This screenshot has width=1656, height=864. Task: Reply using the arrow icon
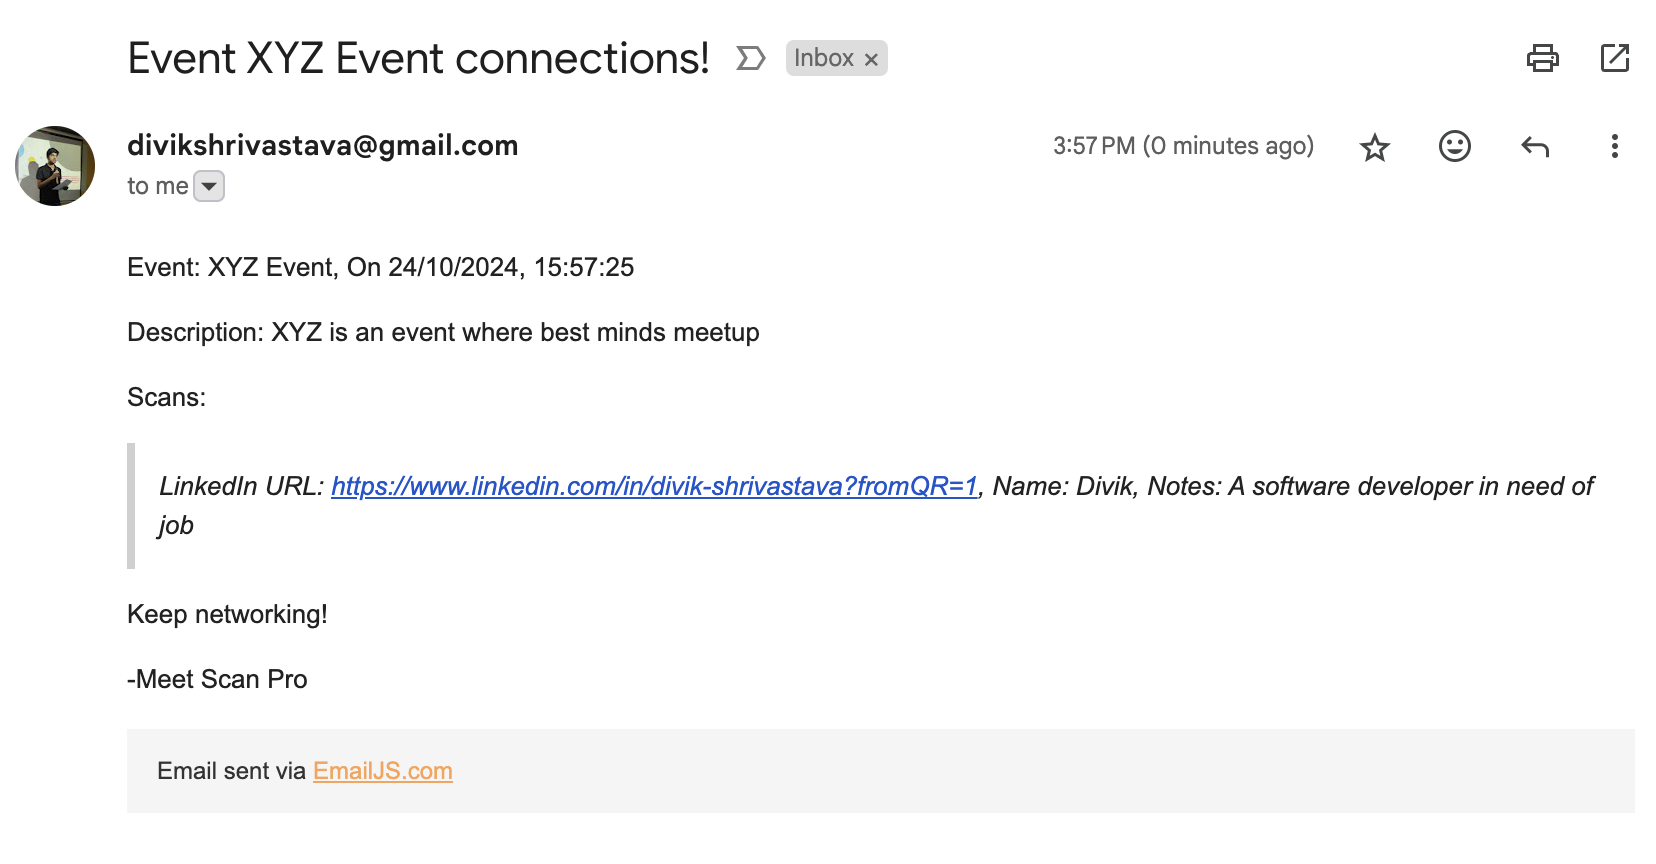1535,147
